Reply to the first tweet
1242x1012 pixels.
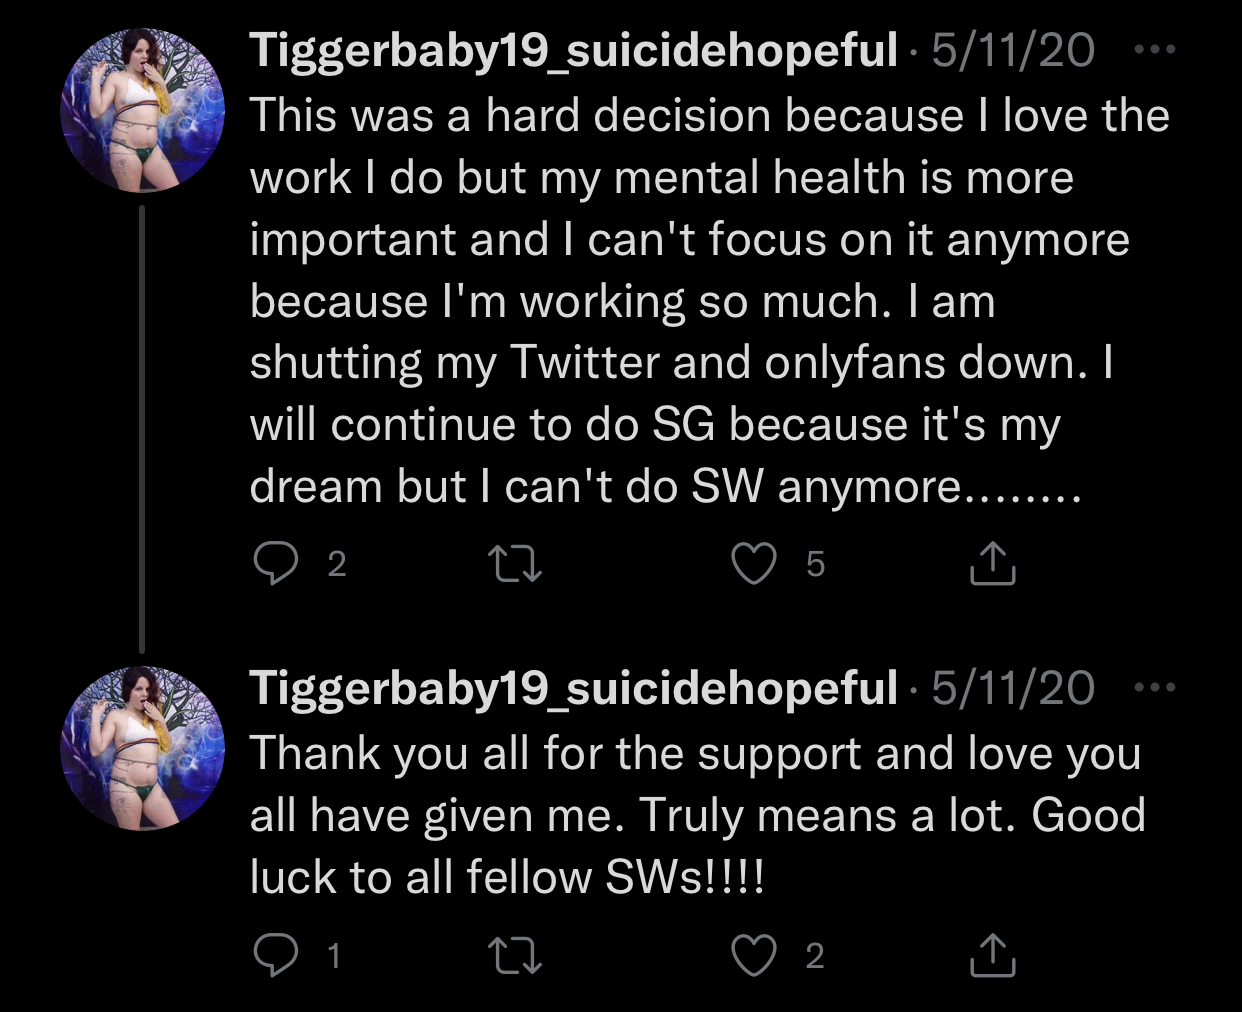pos(275,563)
